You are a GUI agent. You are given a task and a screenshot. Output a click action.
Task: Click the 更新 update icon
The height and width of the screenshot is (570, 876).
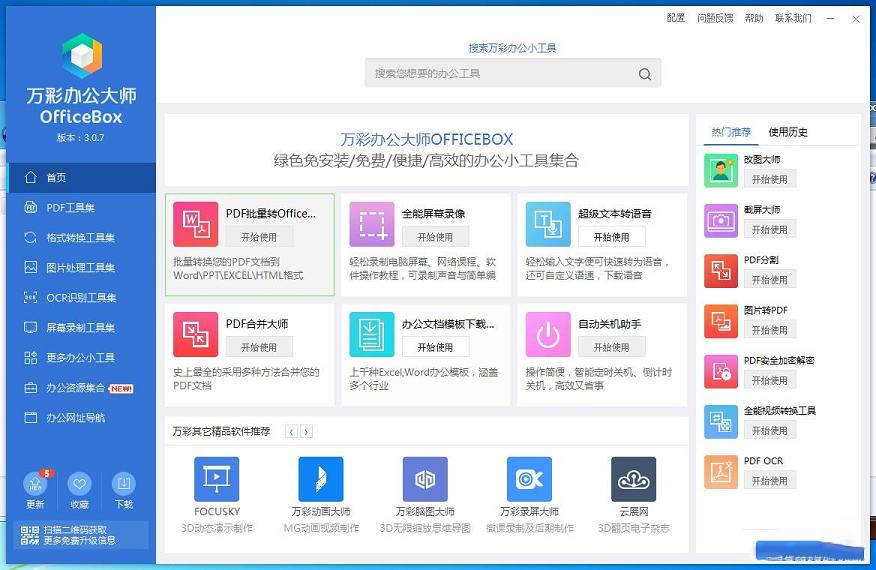(35, 484)
